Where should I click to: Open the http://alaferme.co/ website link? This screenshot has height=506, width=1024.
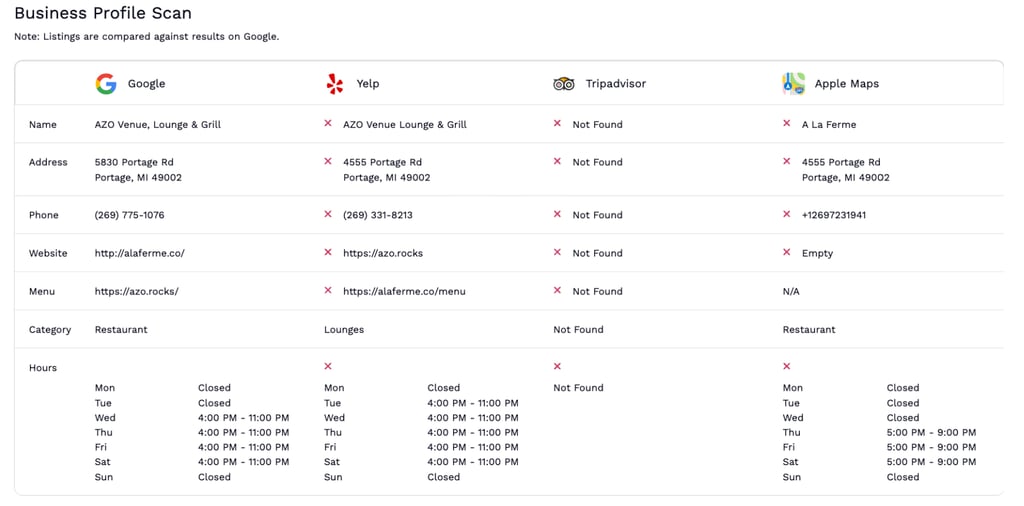click(140, 253)
